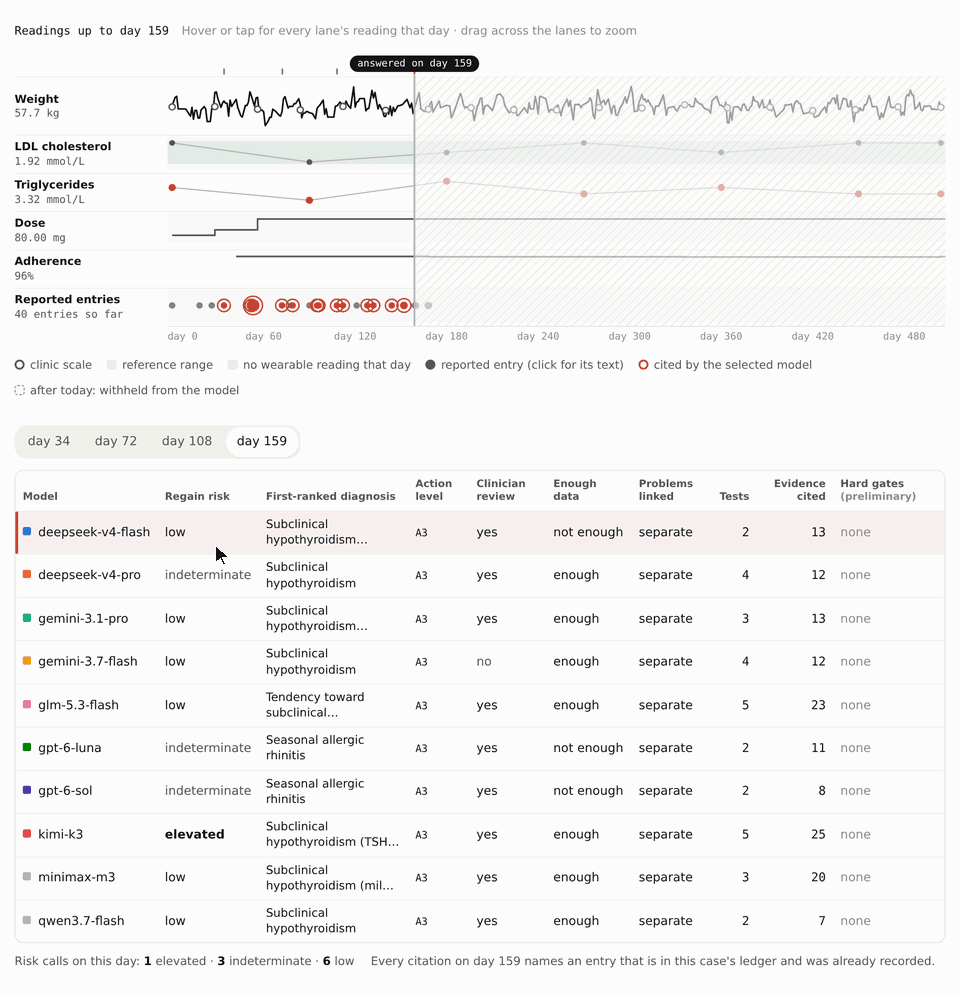This screenshot has width=960, height=996.
Task: Click the Action level column header
Action: click(x=433, y=490)
